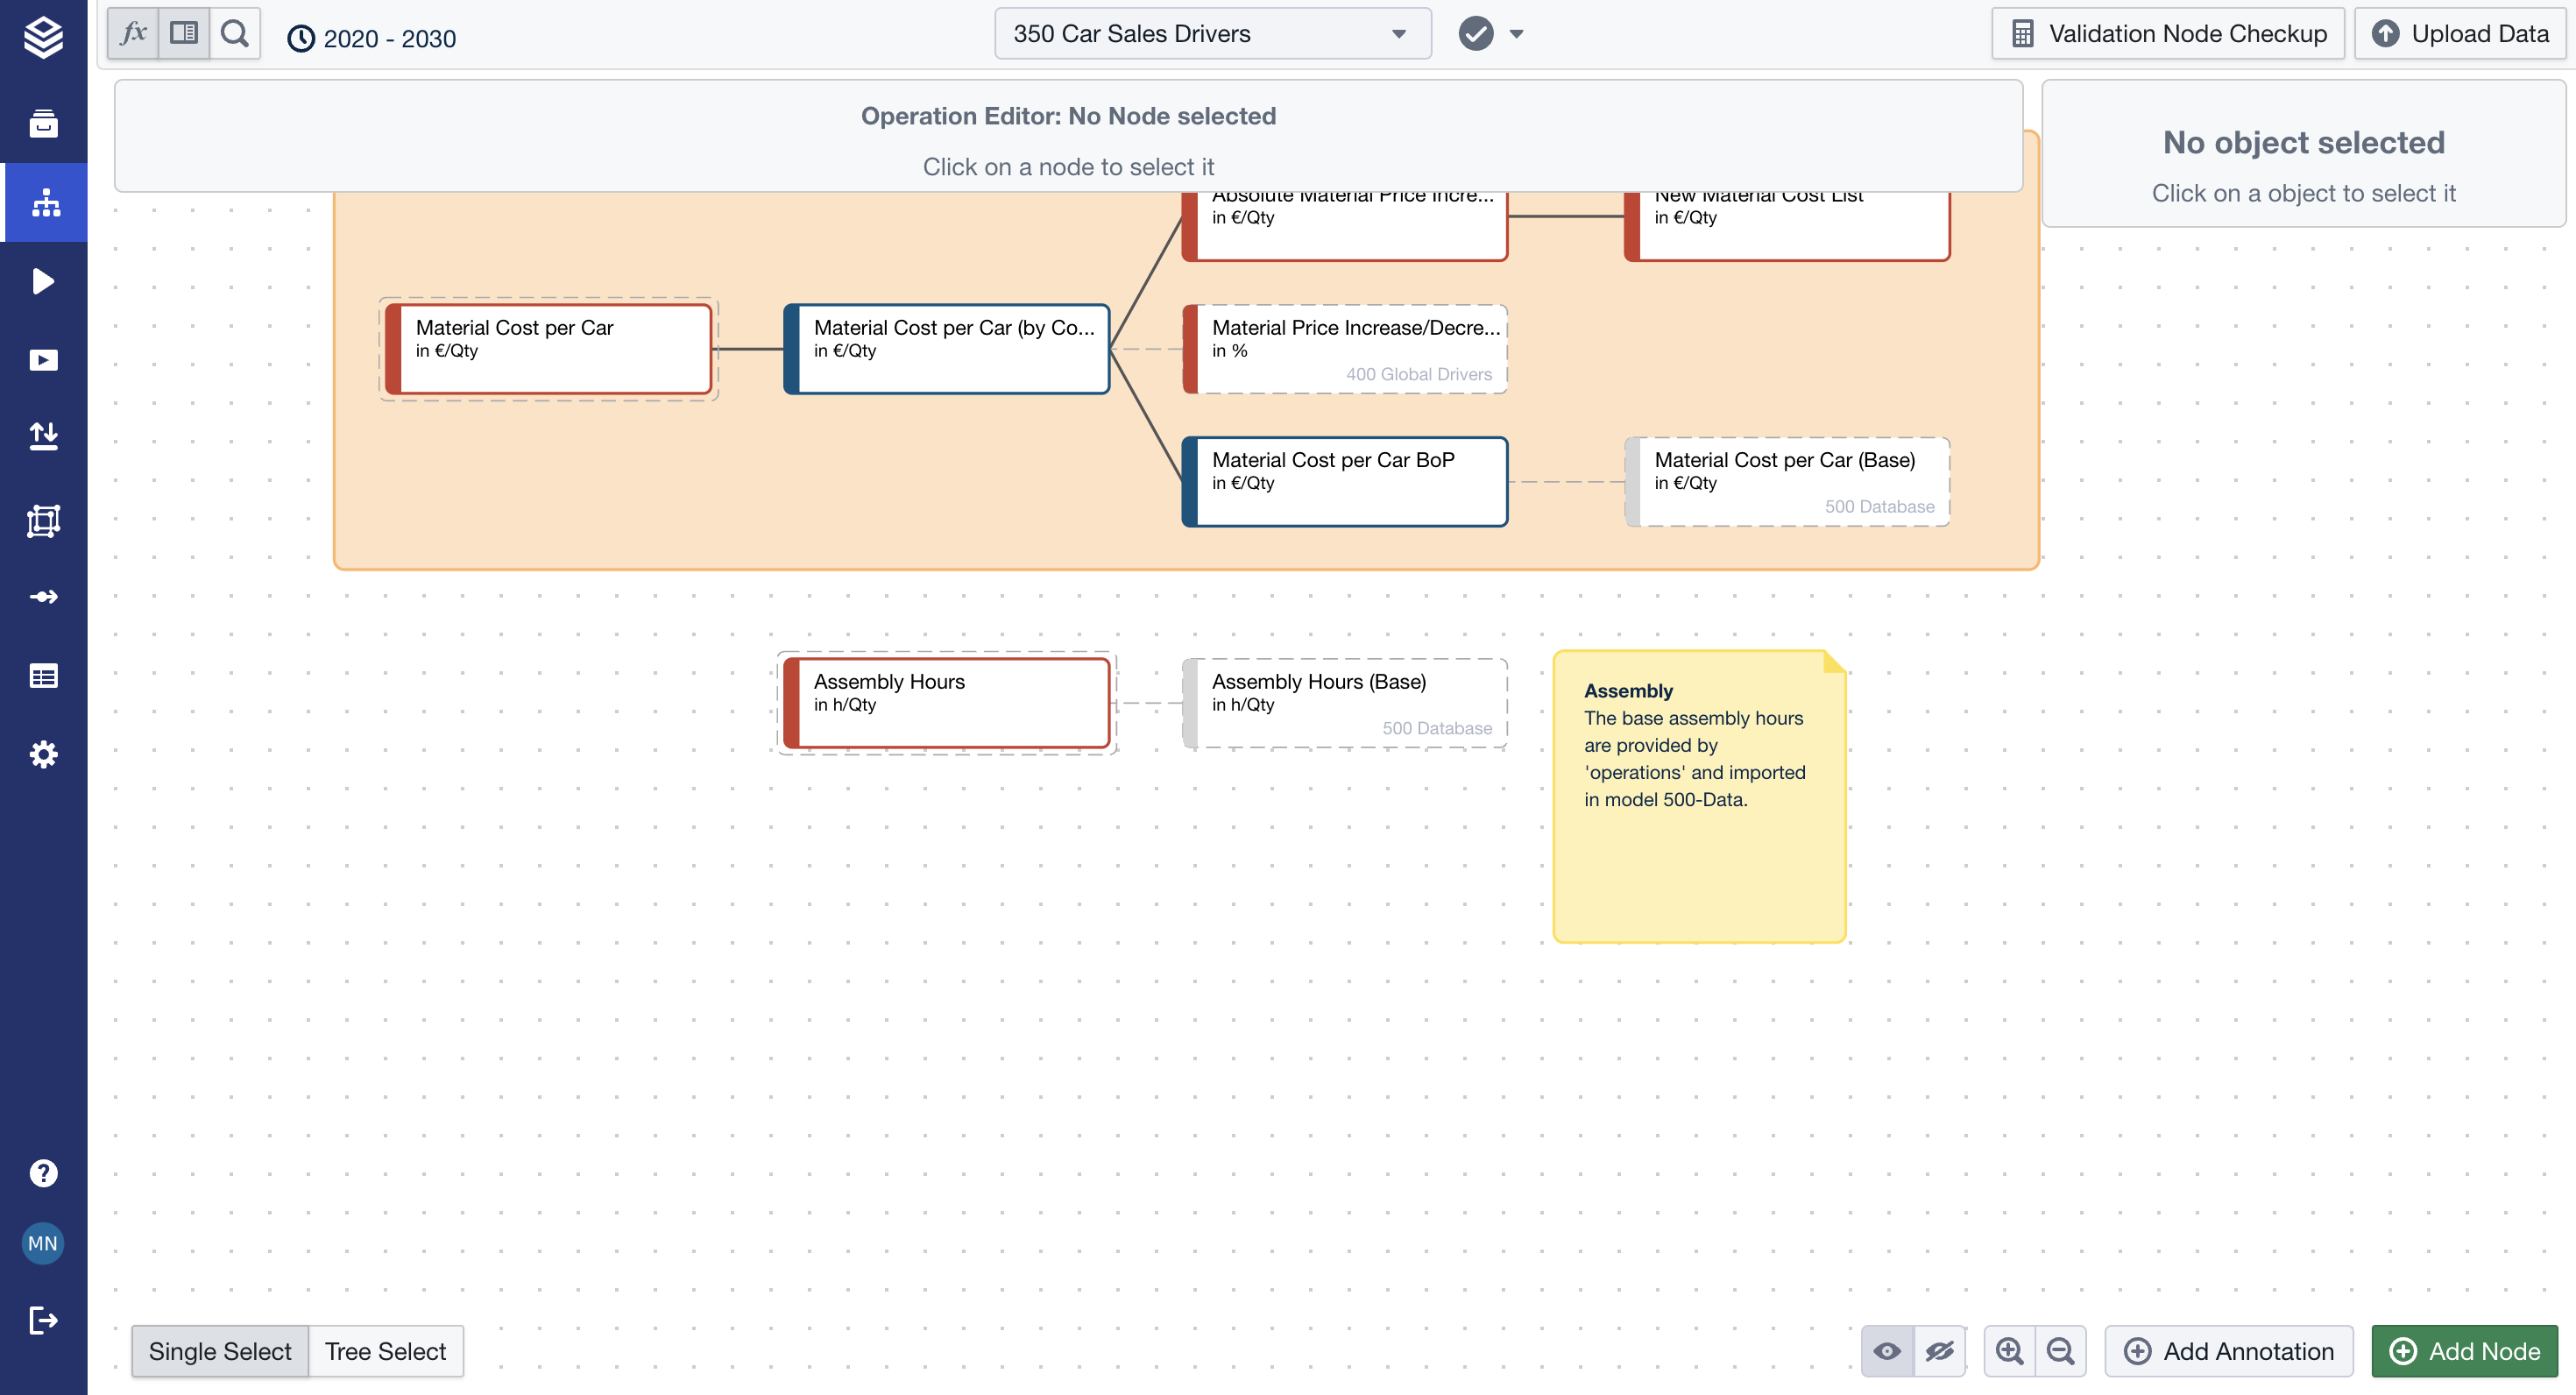Click the logout icon at sidebar bottom
2576x1395 pixels.
pos(44,1320)
